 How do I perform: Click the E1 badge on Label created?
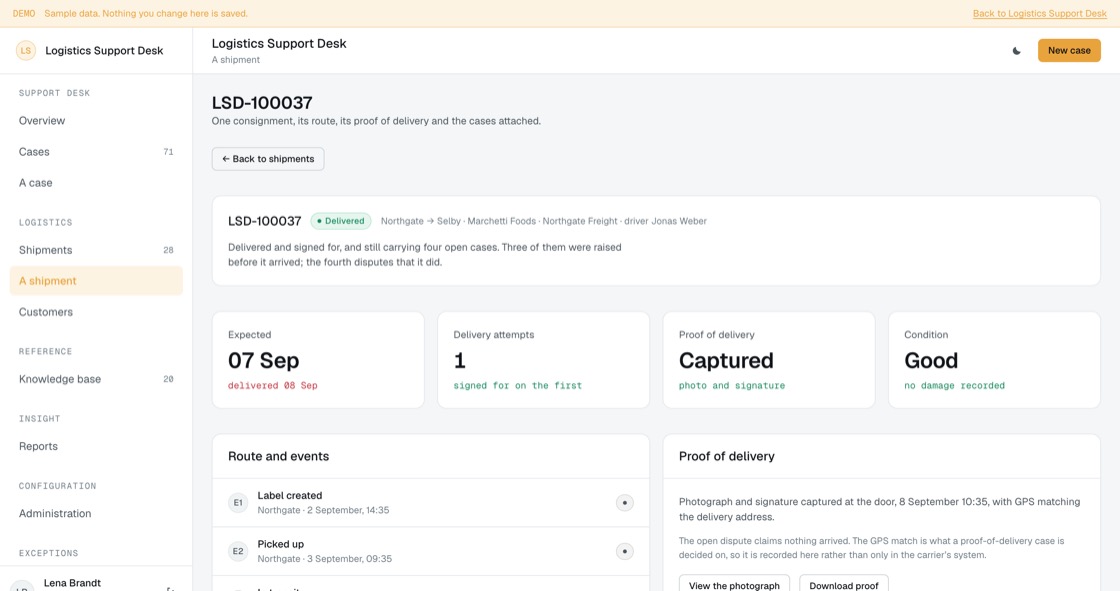[238, 503]
